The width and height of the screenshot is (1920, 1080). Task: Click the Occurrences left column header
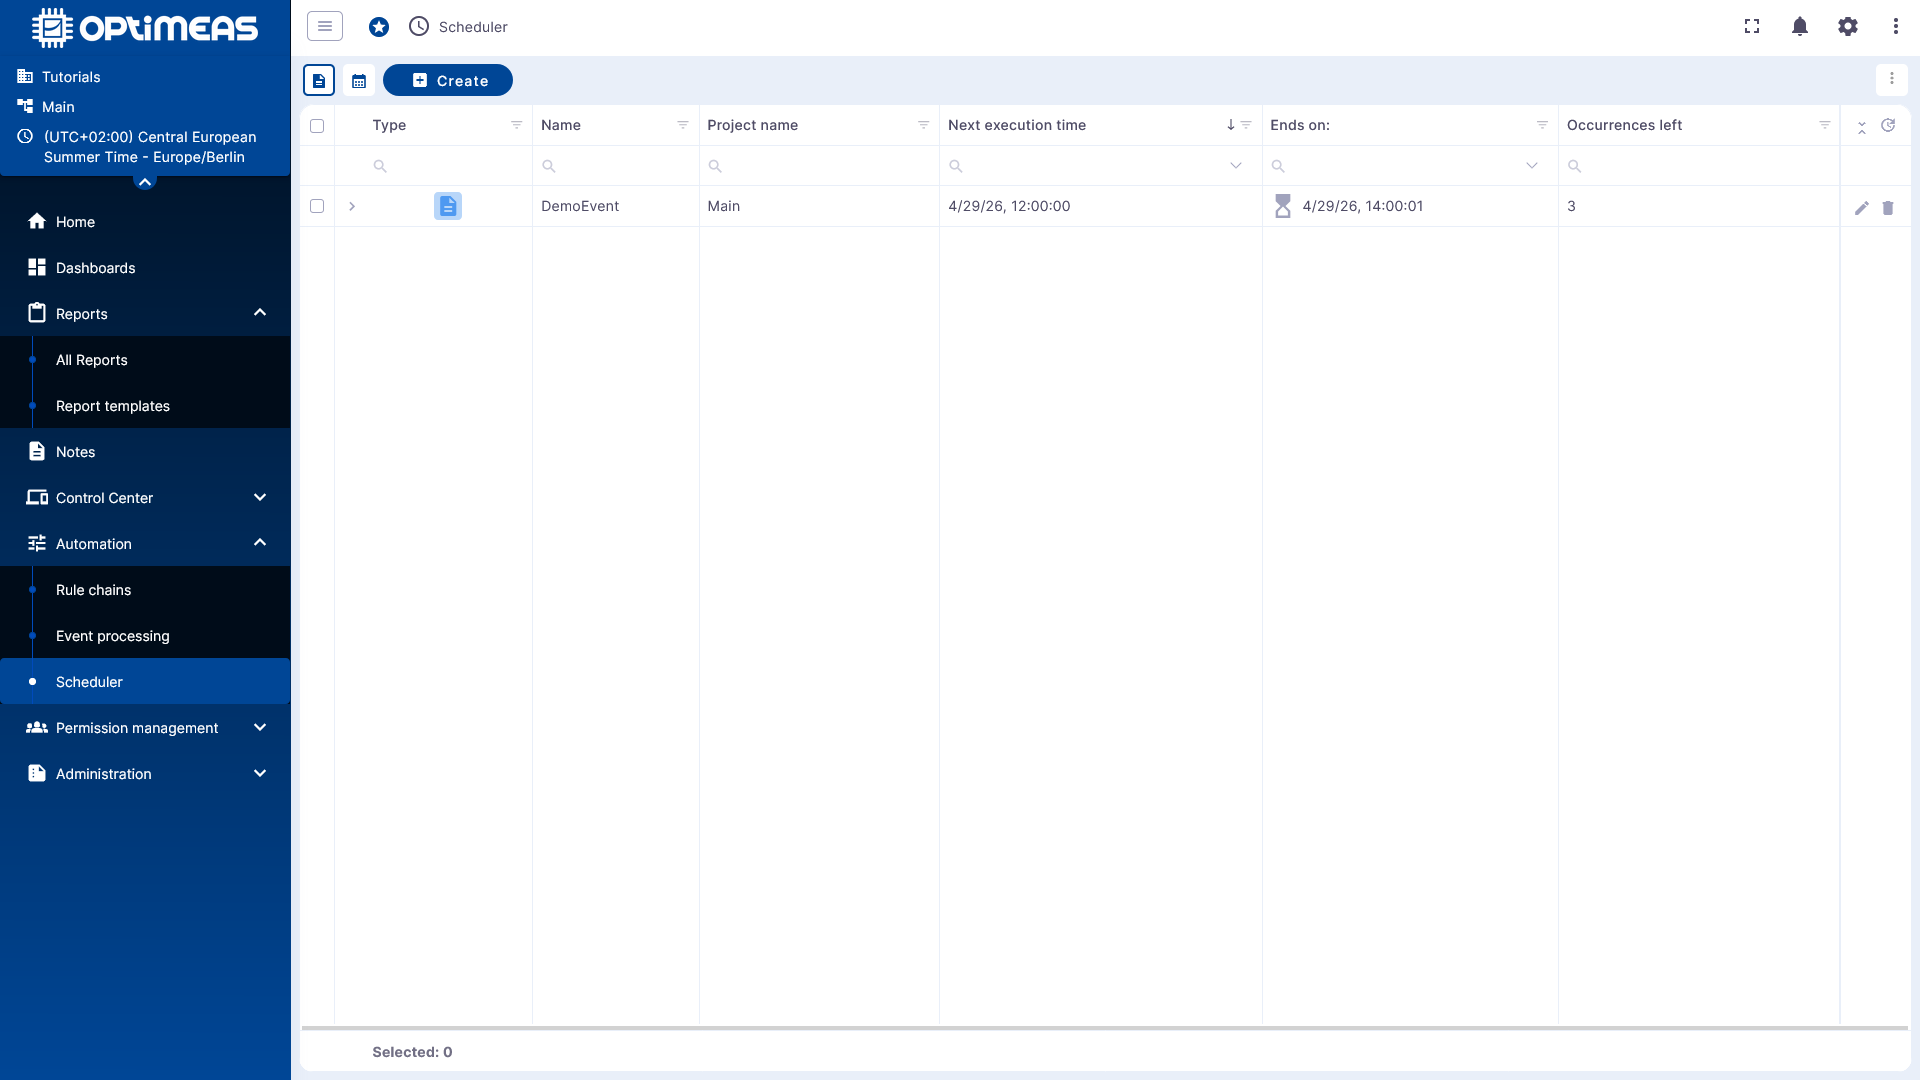click(x=1624, y=125)
